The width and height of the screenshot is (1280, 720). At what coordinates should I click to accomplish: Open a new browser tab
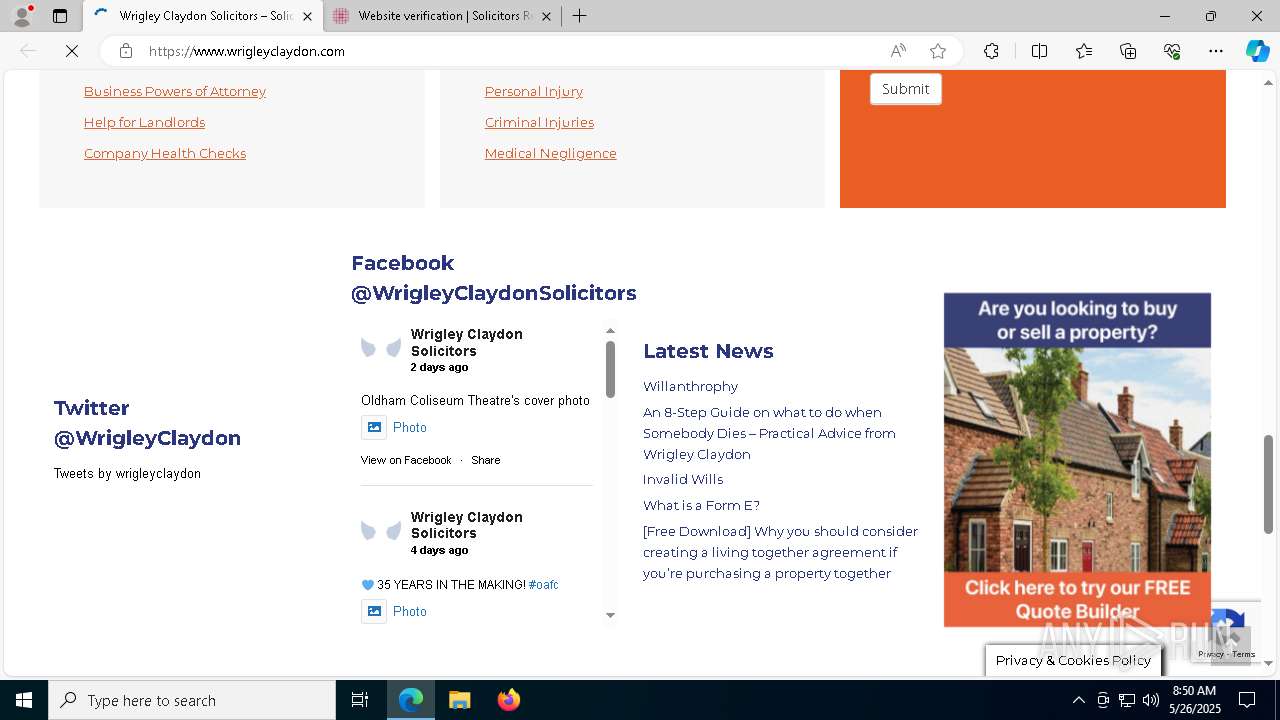(579, 16)
